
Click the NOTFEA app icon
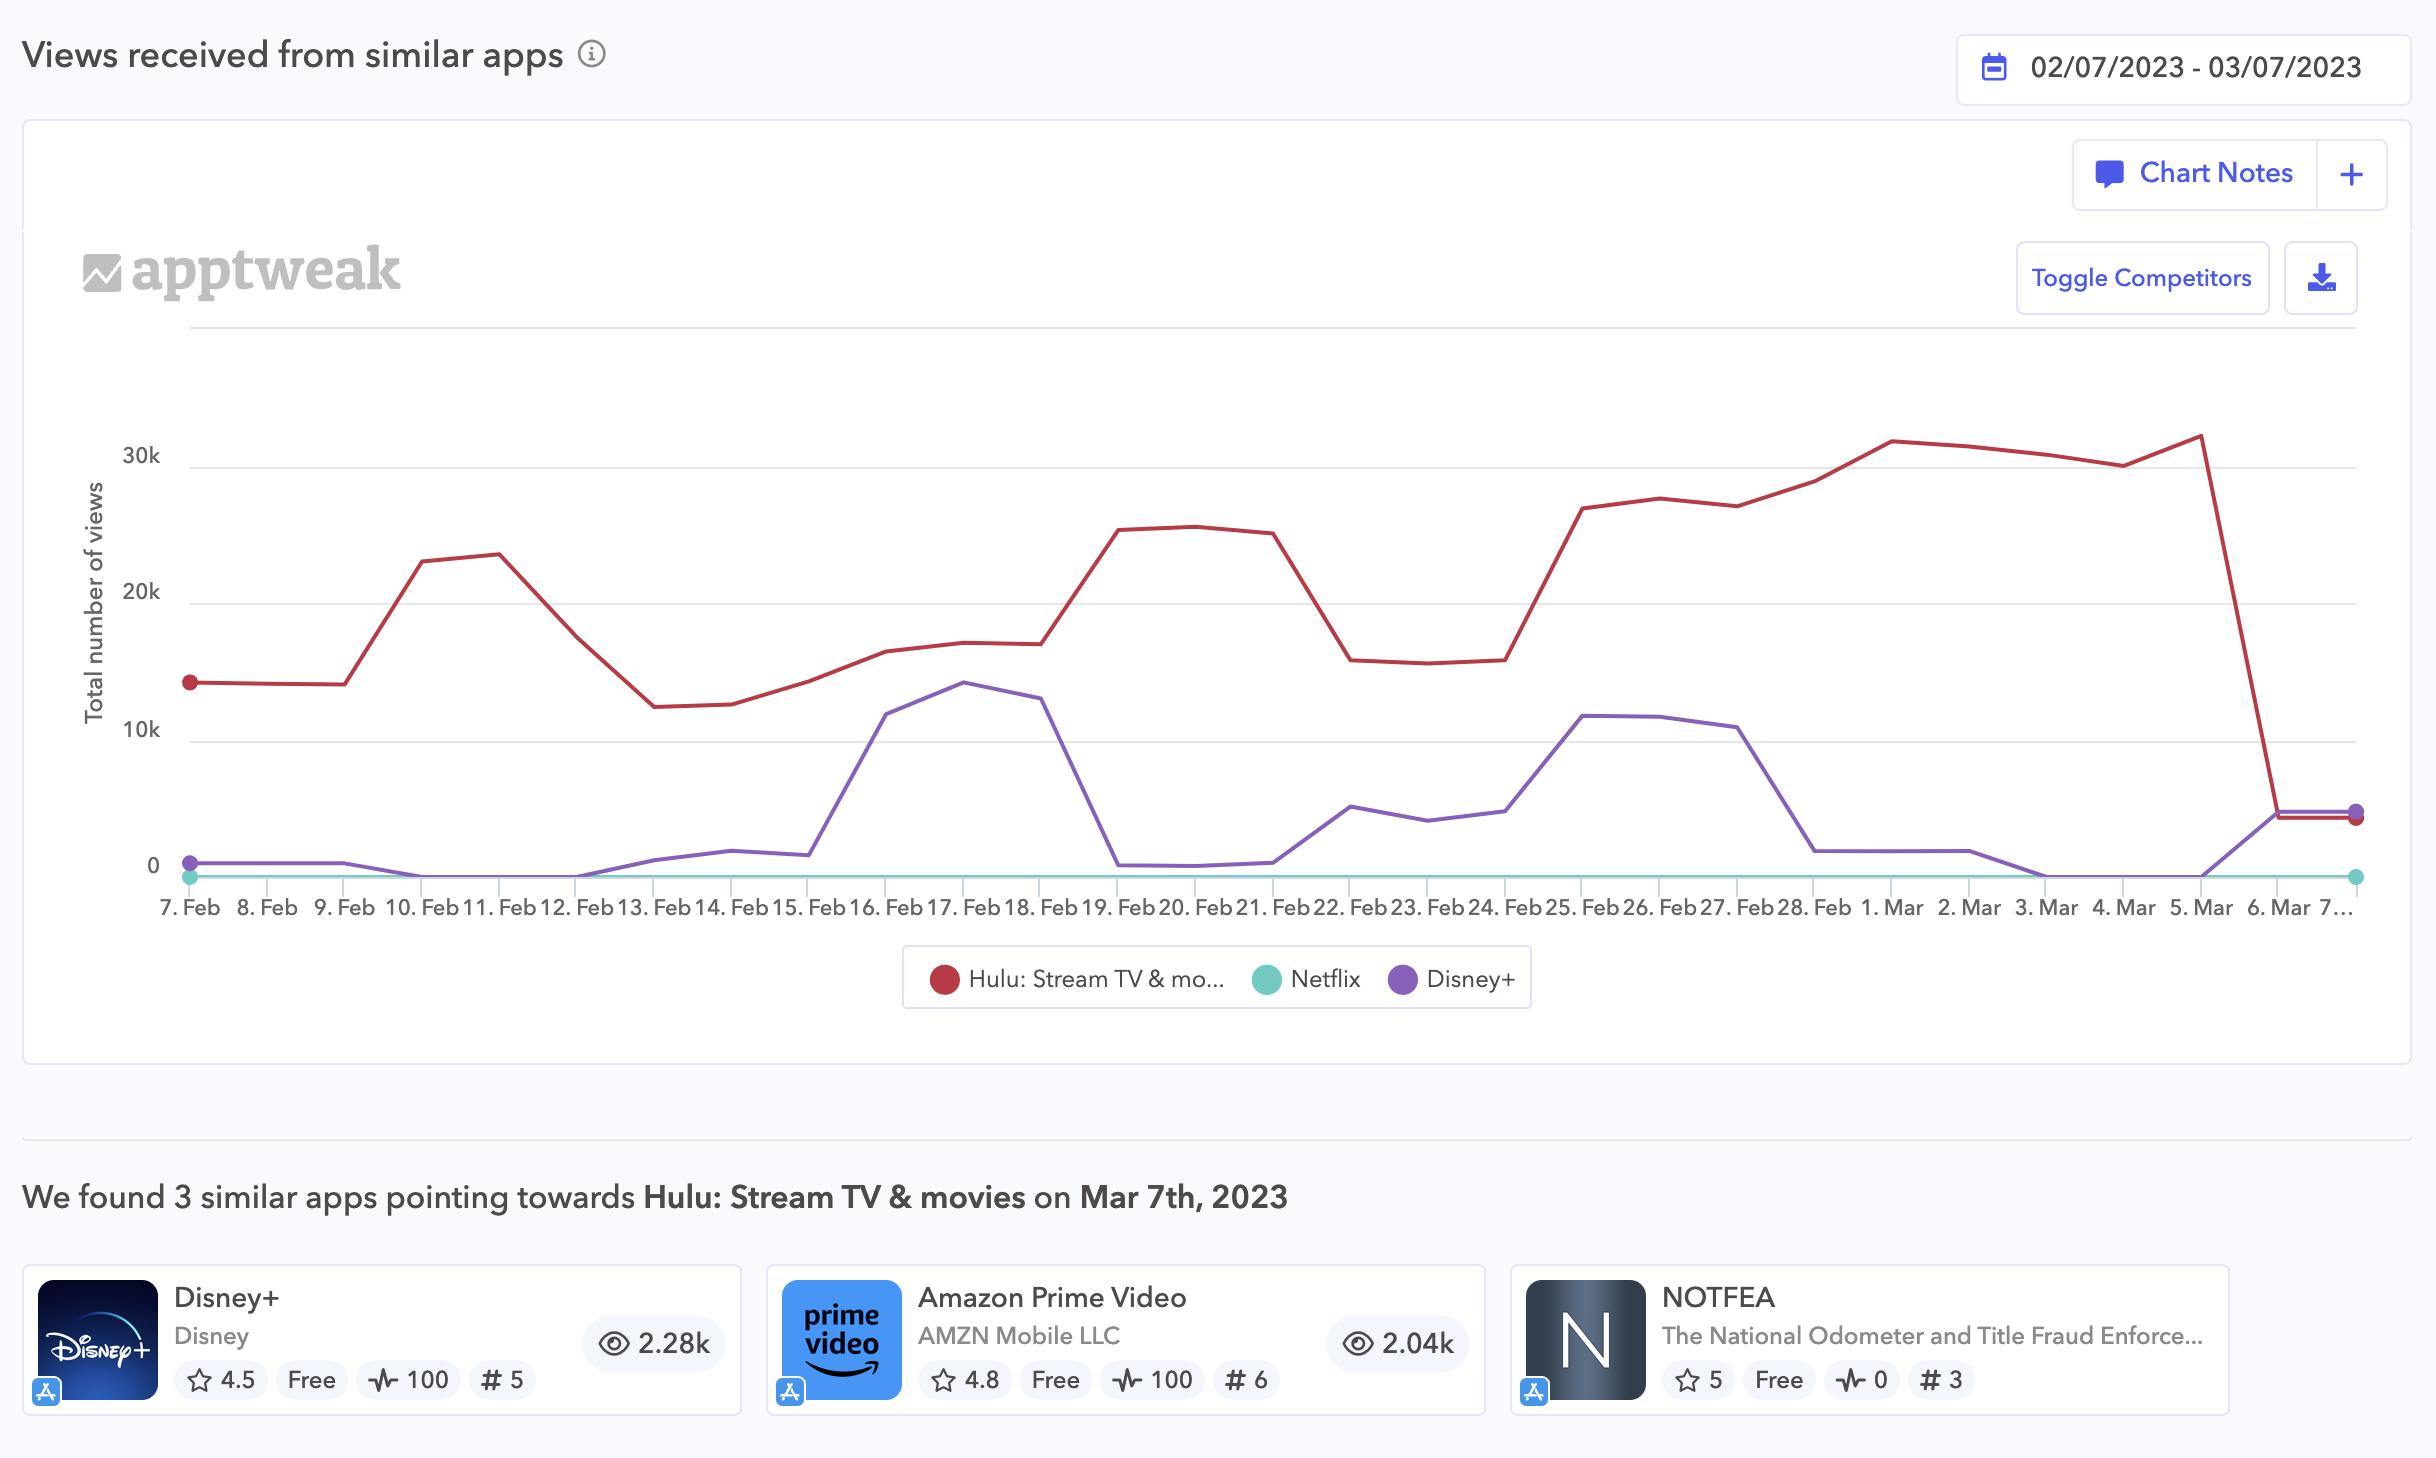point(1585,1339)
